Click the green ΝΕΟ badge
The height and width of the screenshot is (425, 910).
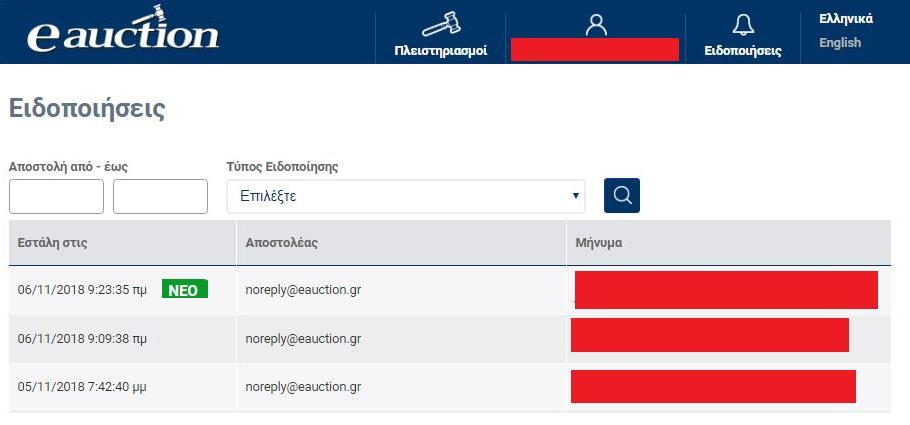click(185, 290)
